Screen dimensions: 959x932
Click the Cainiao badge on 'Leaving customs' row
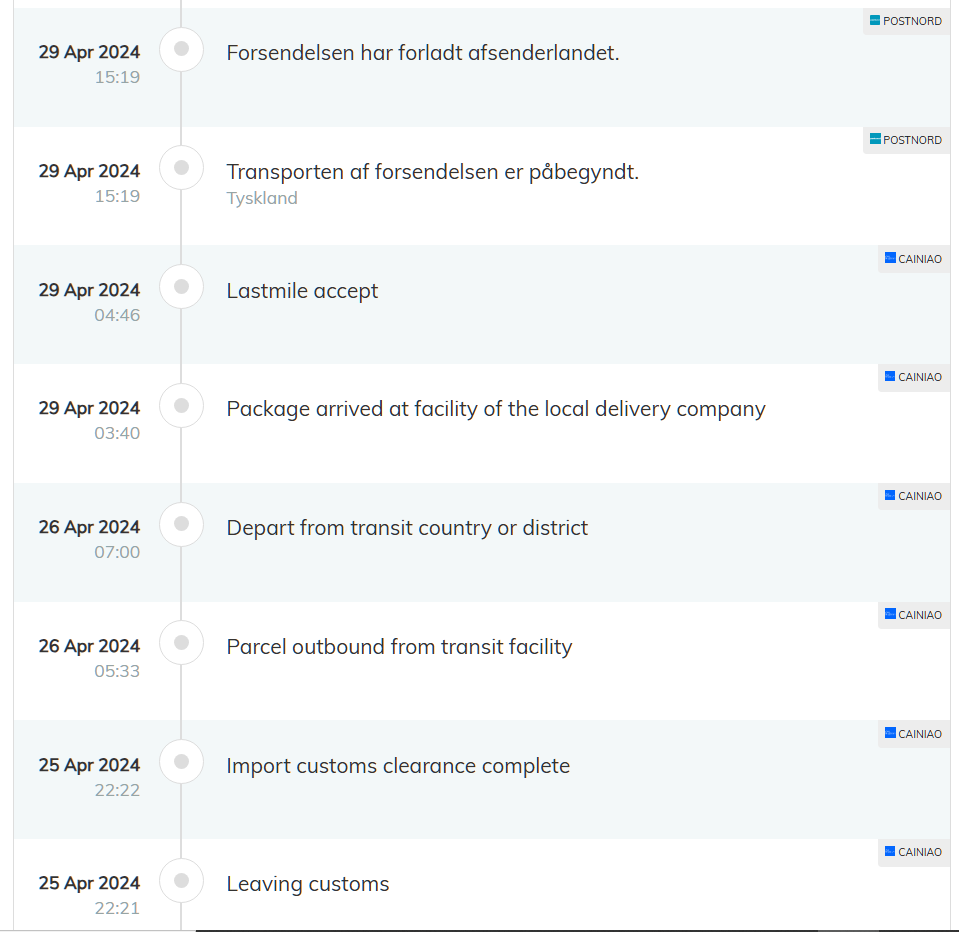coord(913,852)
